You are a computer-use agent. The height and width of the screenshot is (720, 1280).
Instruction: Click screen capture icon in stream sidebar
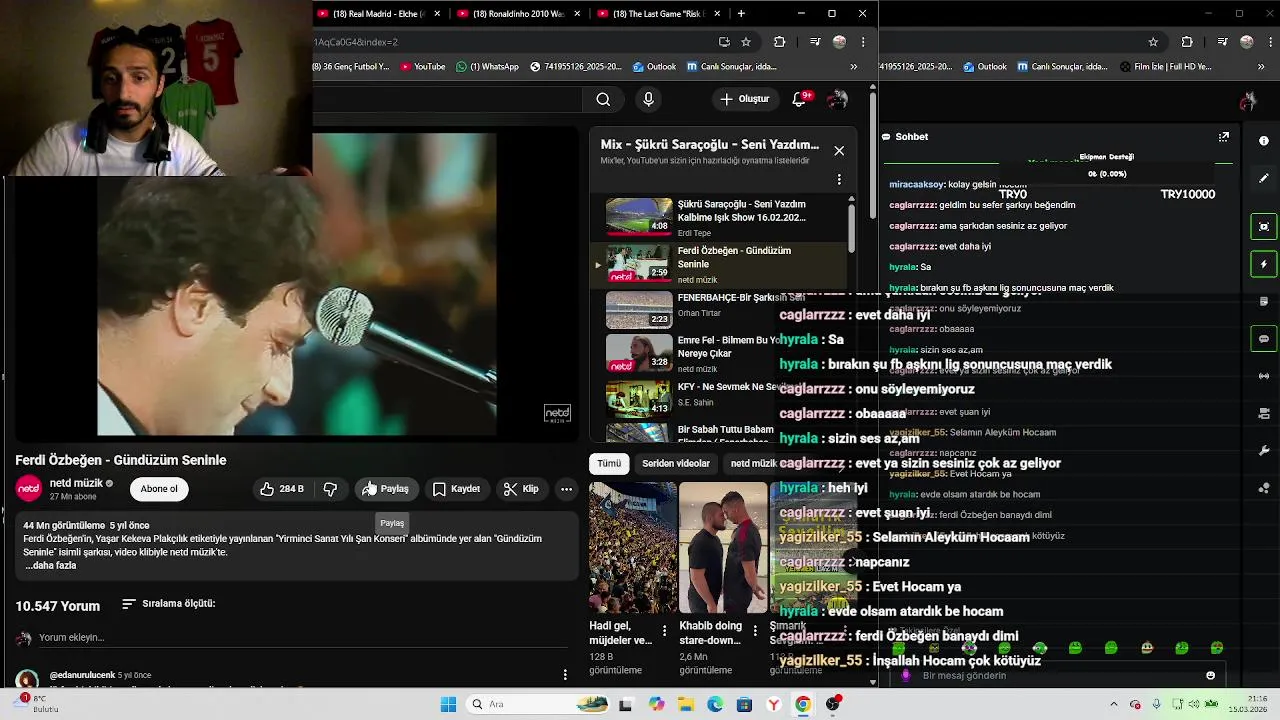(x=1264, y=226)
